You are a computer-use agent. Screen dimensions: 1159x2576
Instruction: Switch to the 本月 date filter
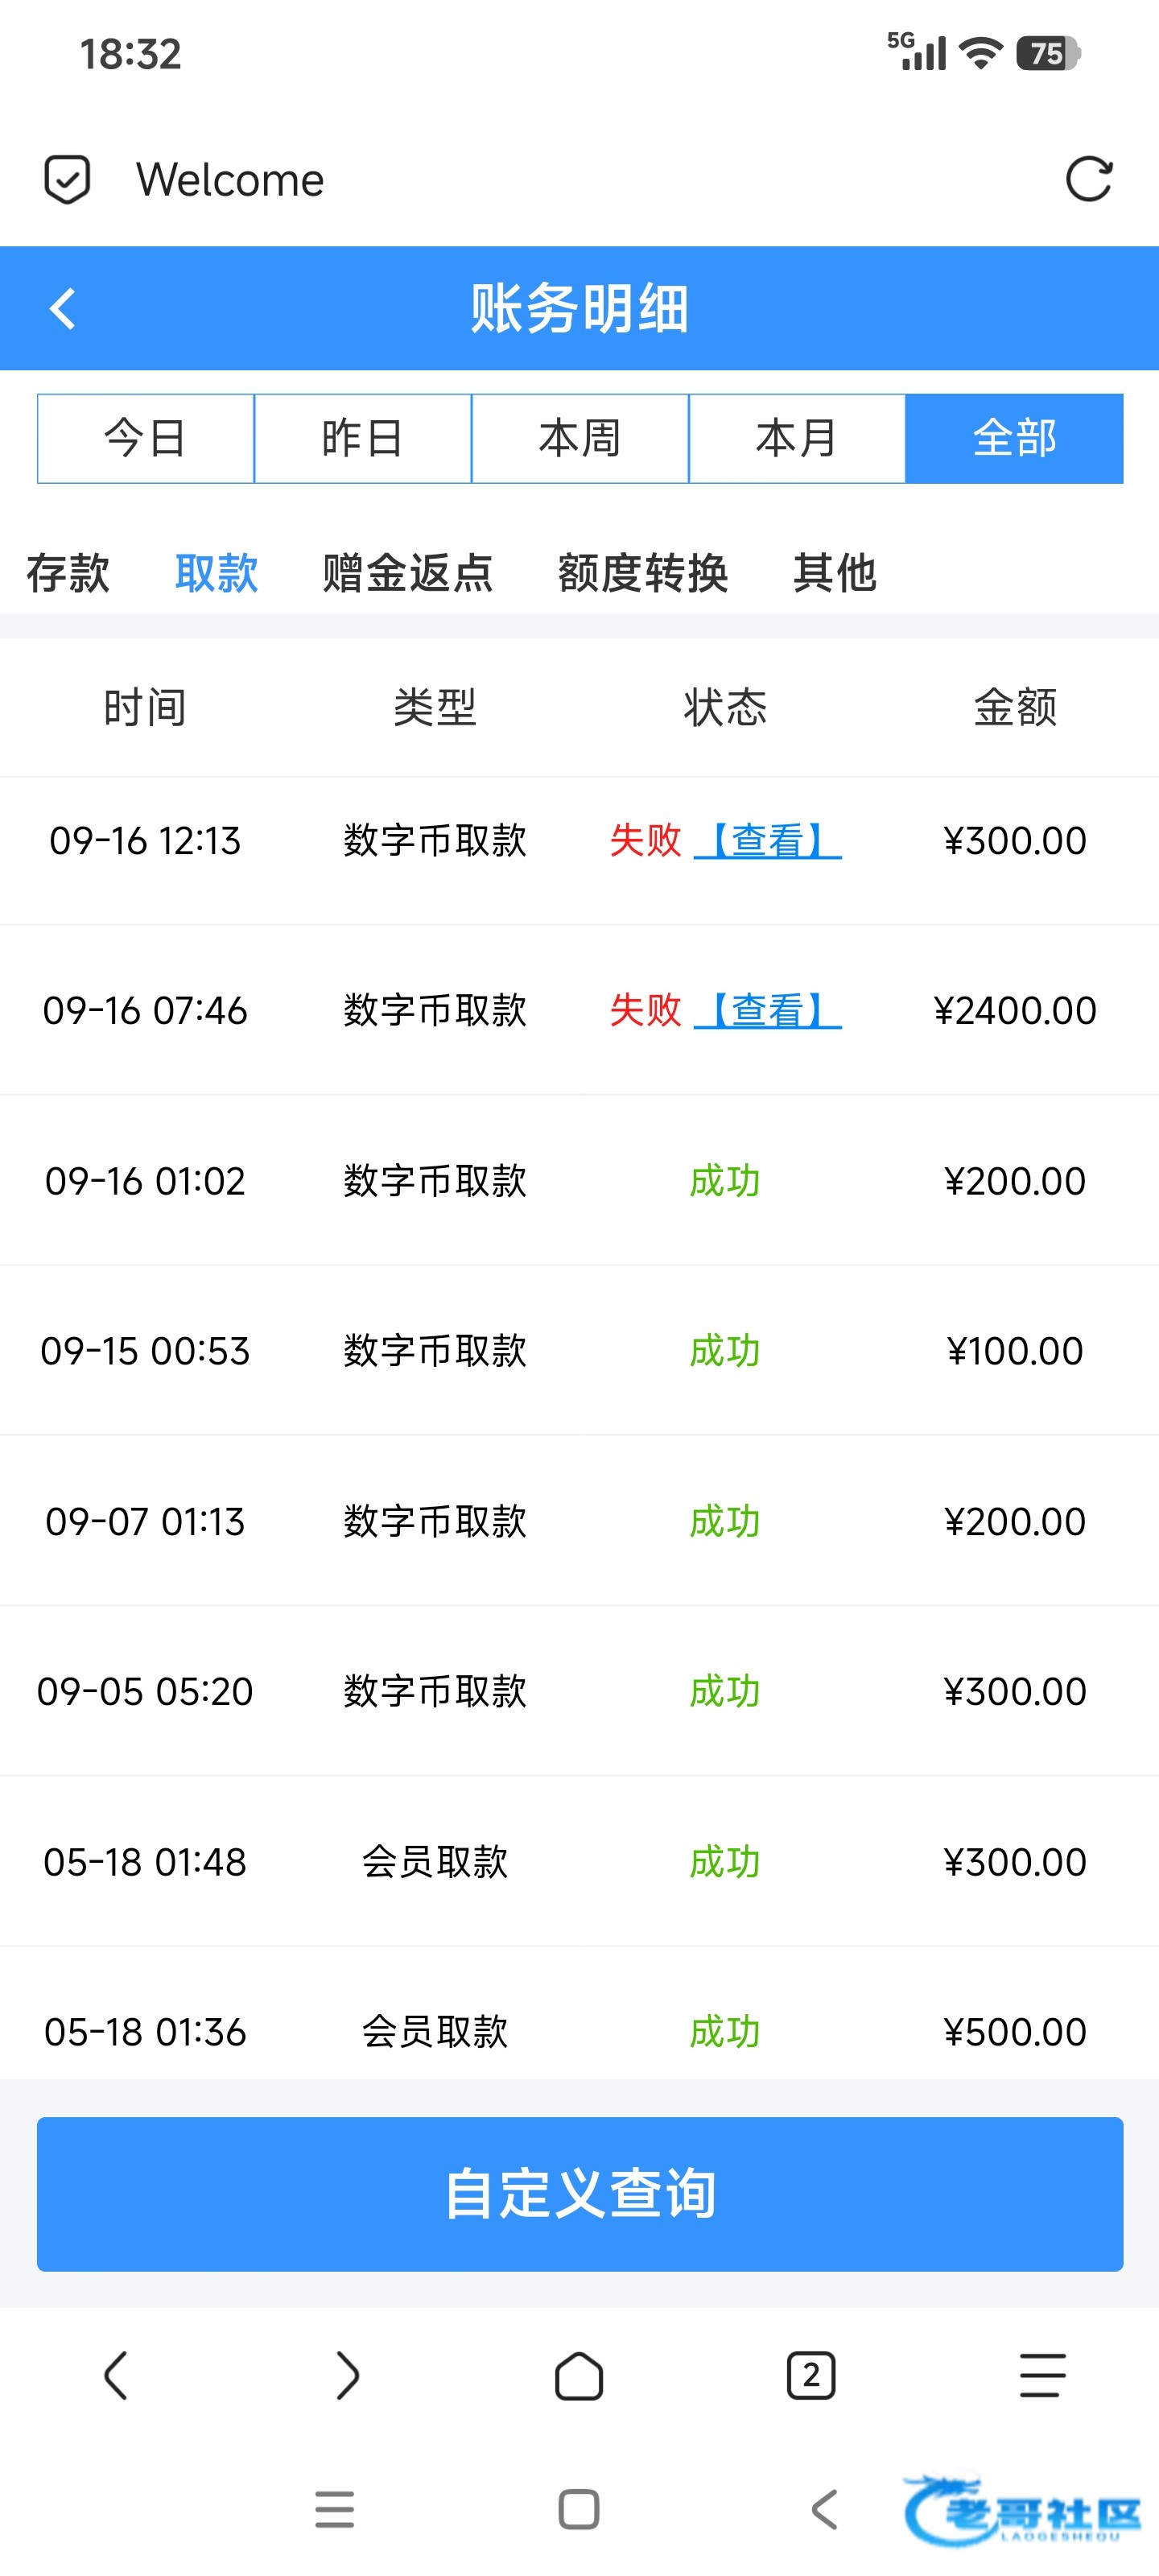pyautogui.click(x=797, y=438)
